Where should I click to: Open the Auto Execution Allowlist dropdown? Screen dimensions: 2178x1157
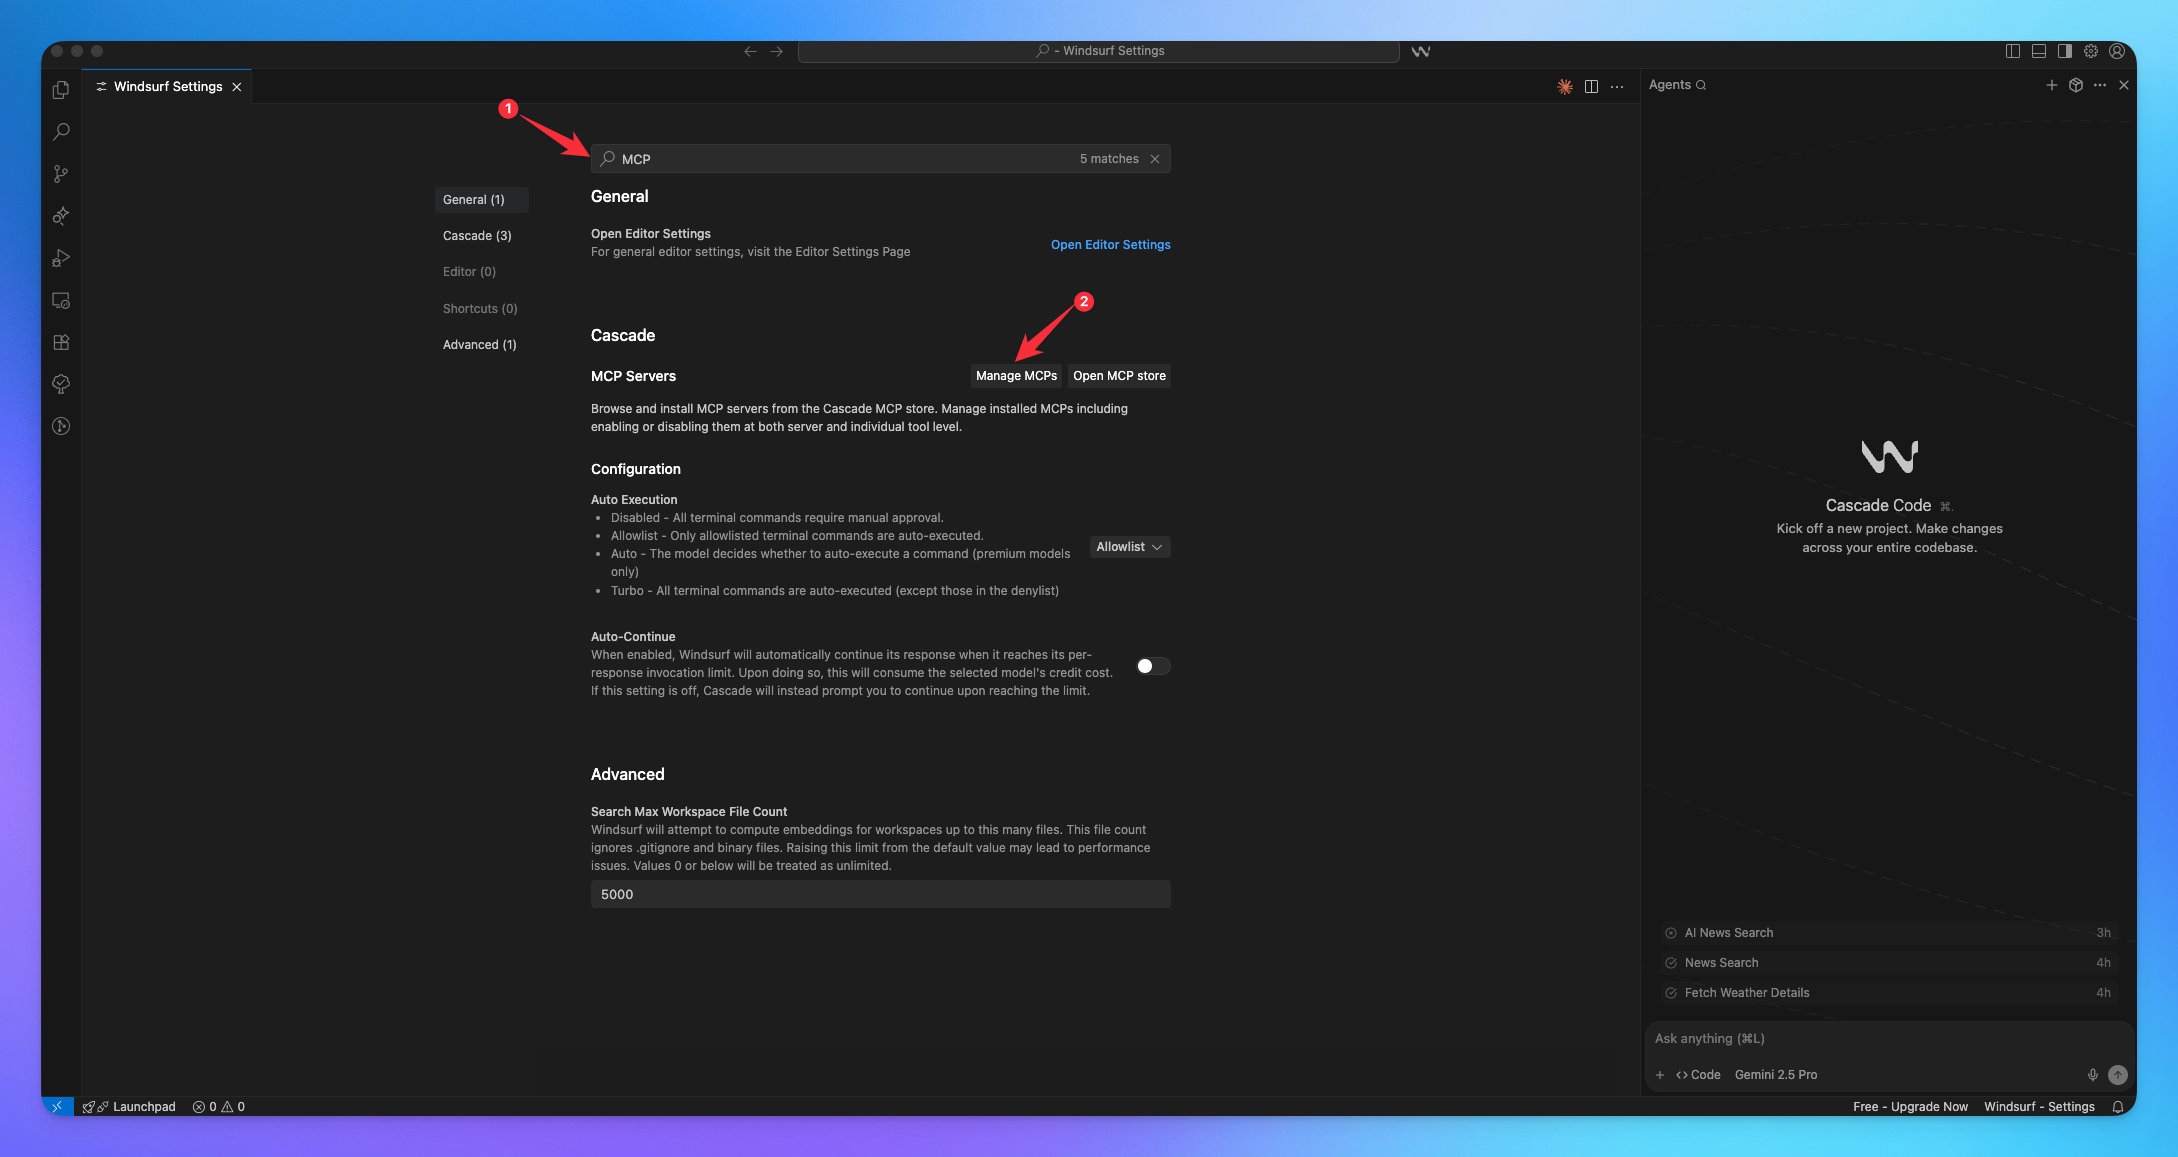(1129, 547)
